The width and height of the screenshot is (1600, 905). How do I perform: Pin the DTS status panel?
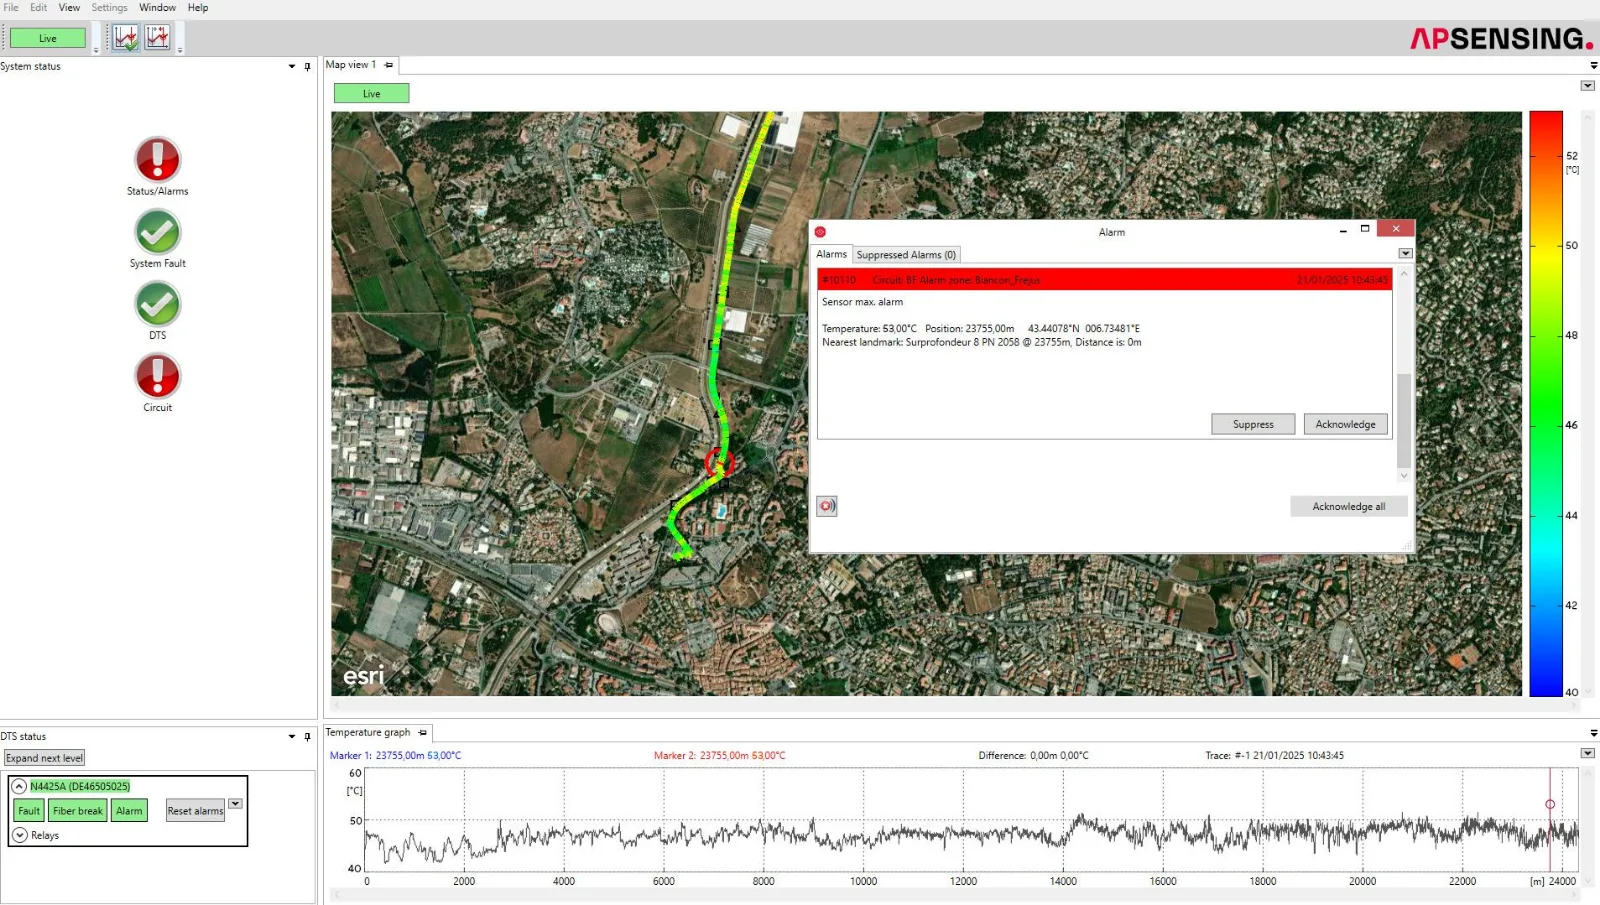[x=307, y=737]
